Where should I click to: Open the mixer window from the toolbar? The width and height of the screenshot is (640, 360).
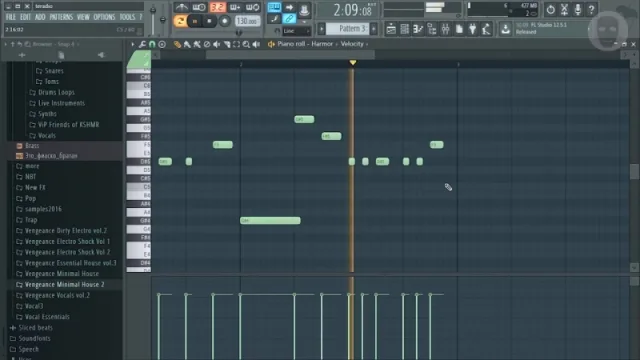pos(445,29)
